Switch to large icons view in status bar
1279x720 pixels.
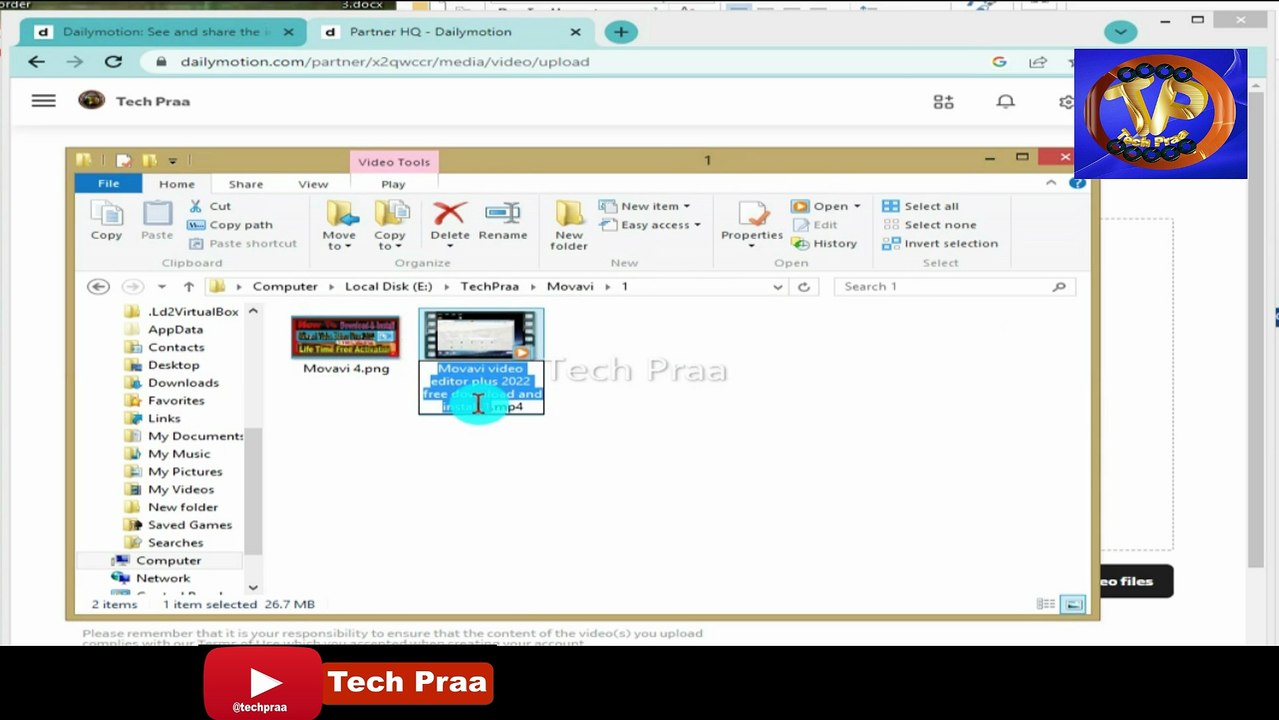point(1073,604)
